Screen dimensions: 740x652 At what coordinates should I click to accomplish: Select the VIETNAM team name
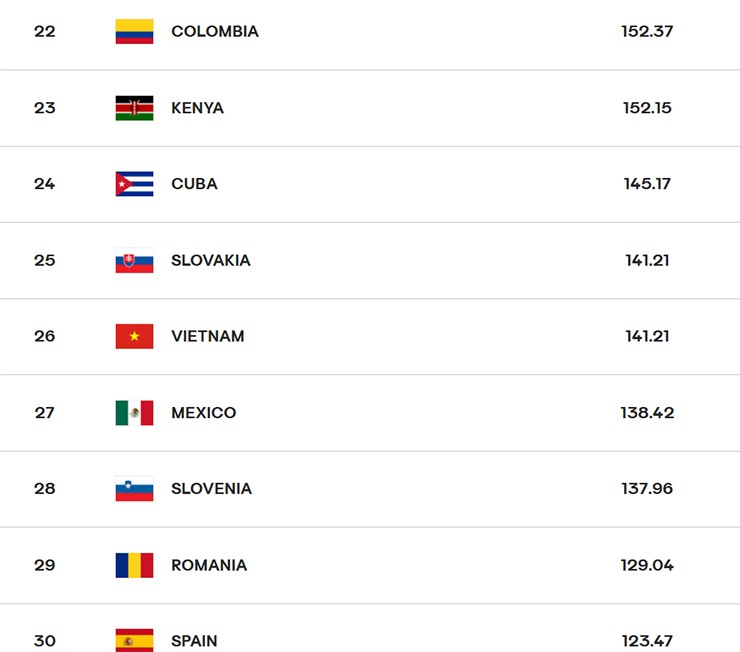point(208,336)
